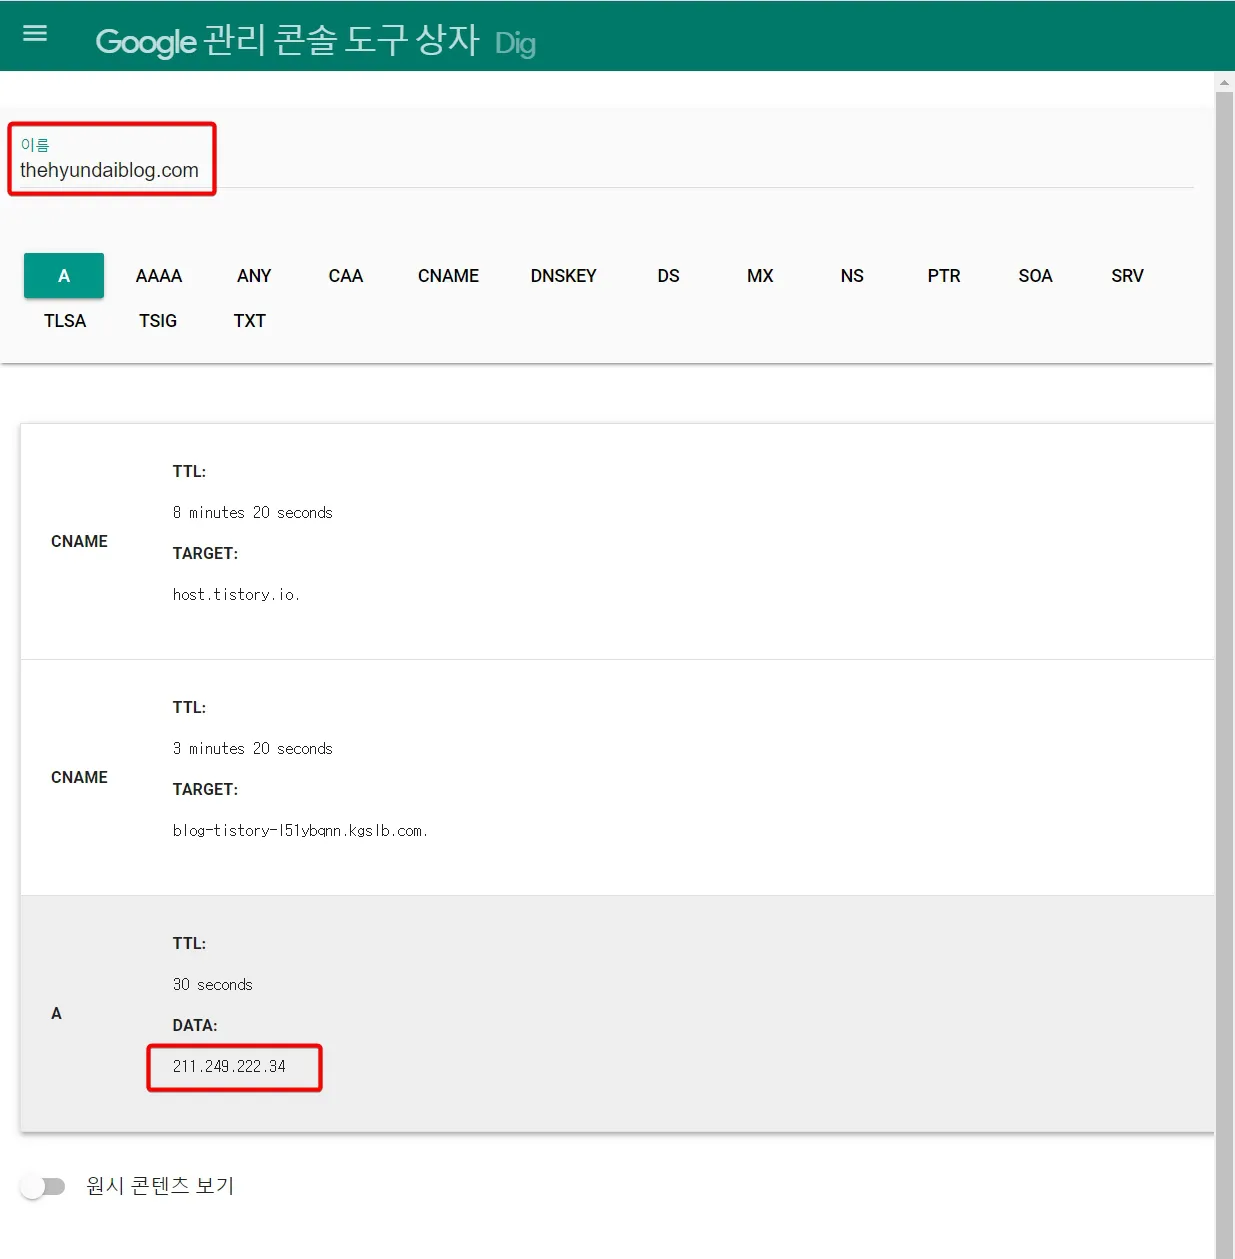Select the CNAME record type button
The height and width of the screenshot is (1259, 1235).
pos(448,276)
